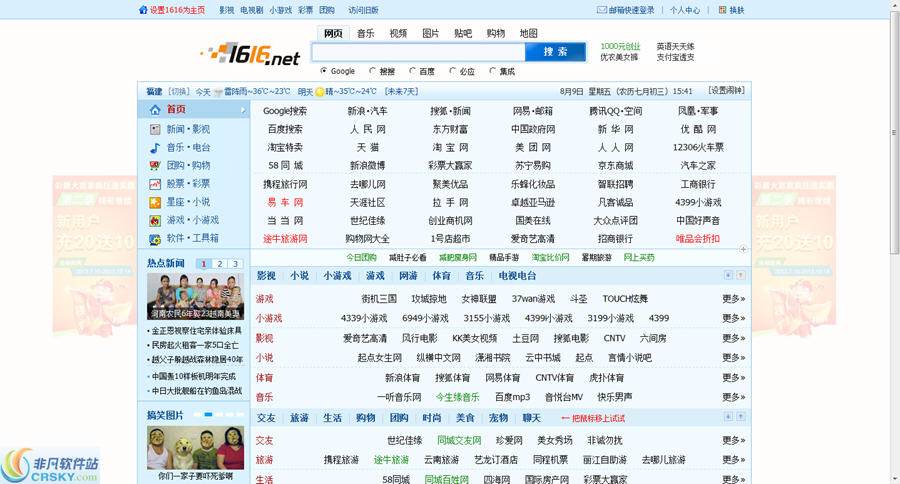This screenshot has height=484, width=900.
Task: Select the Google search engine radio
Action: pos(324,71)
